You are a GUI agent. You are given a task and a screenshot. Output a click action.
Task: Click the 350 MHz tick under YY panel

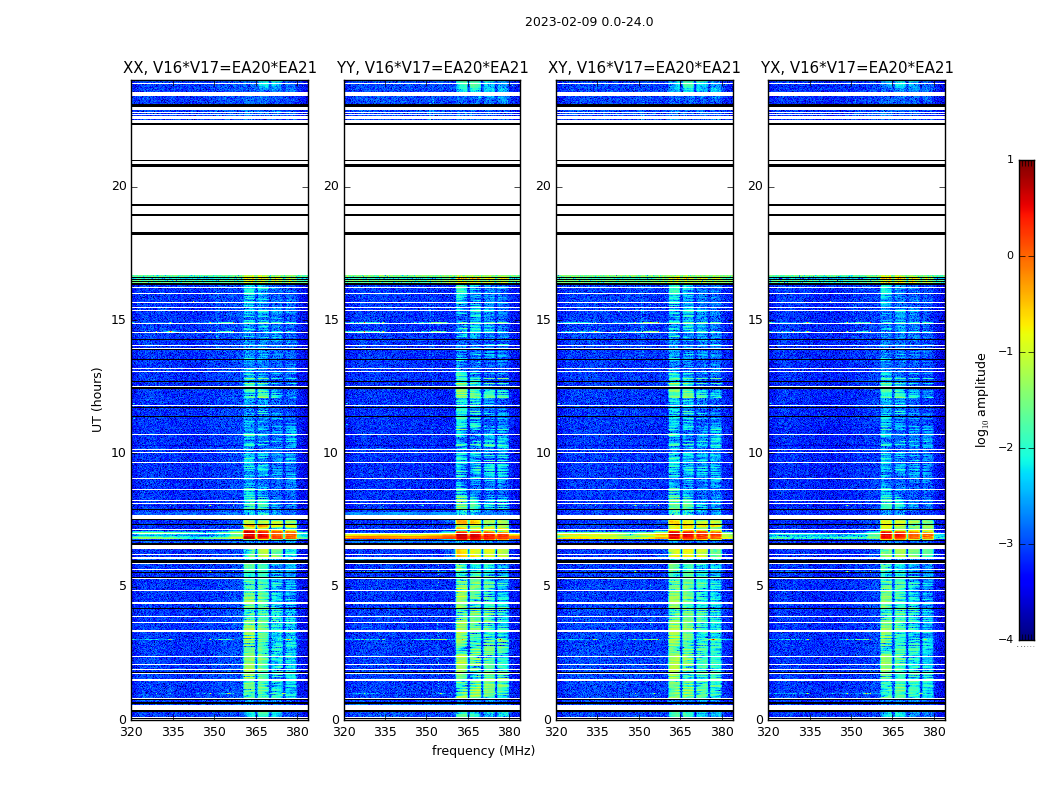[426, 731]
